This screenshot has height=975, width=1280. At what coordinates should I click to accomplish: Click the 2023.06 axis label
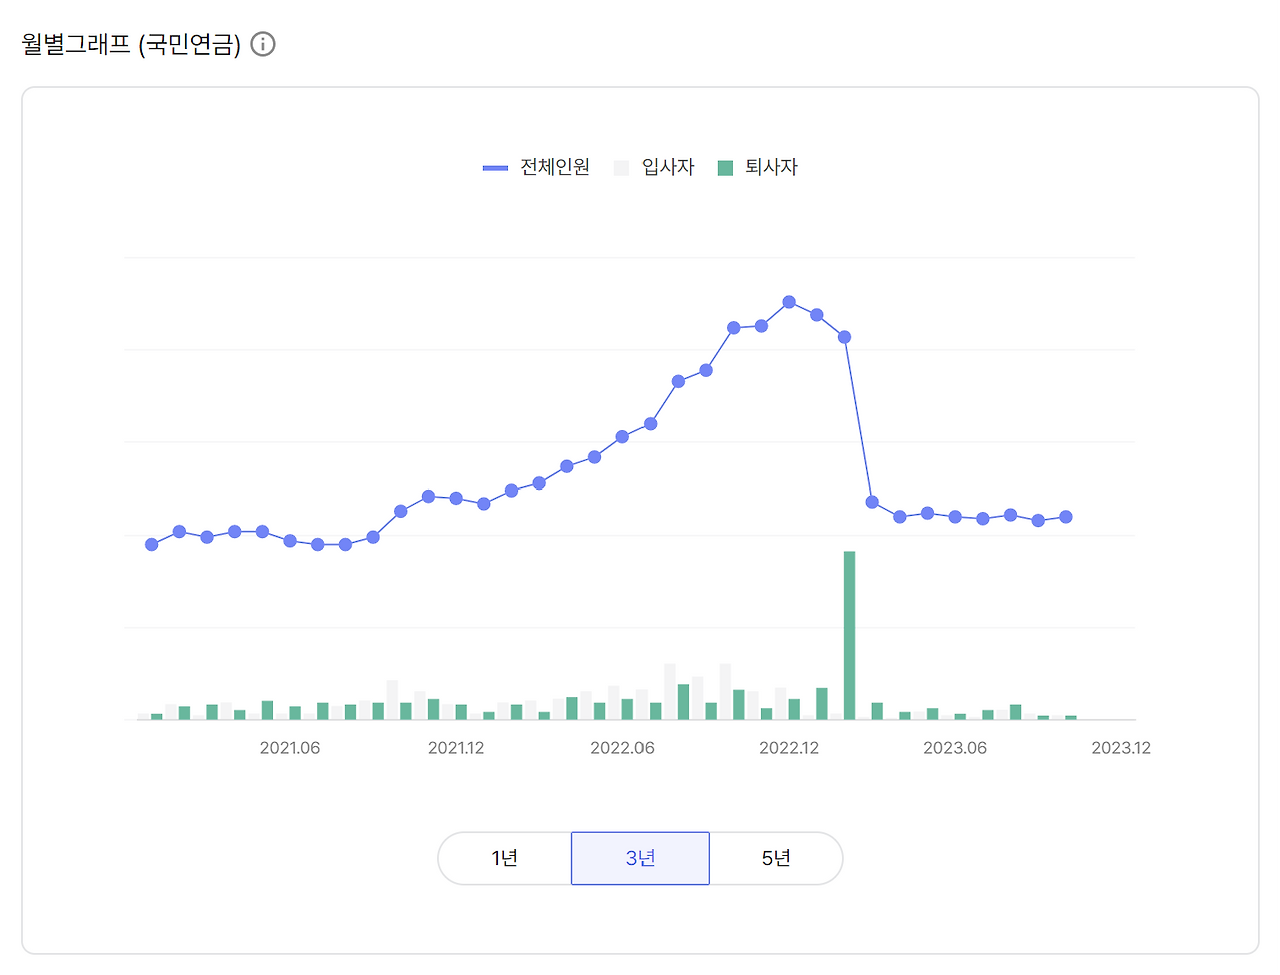click(955, 747)
